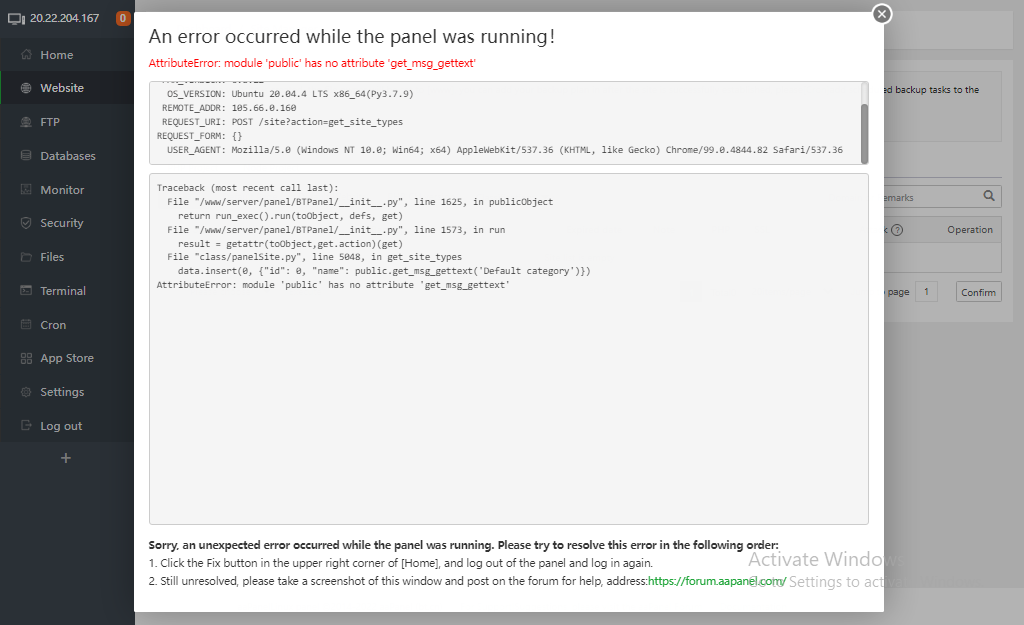Select the Website menu item
This screenshot has height=625, width=1024.
pyautogui.click(x=62, y=88)
